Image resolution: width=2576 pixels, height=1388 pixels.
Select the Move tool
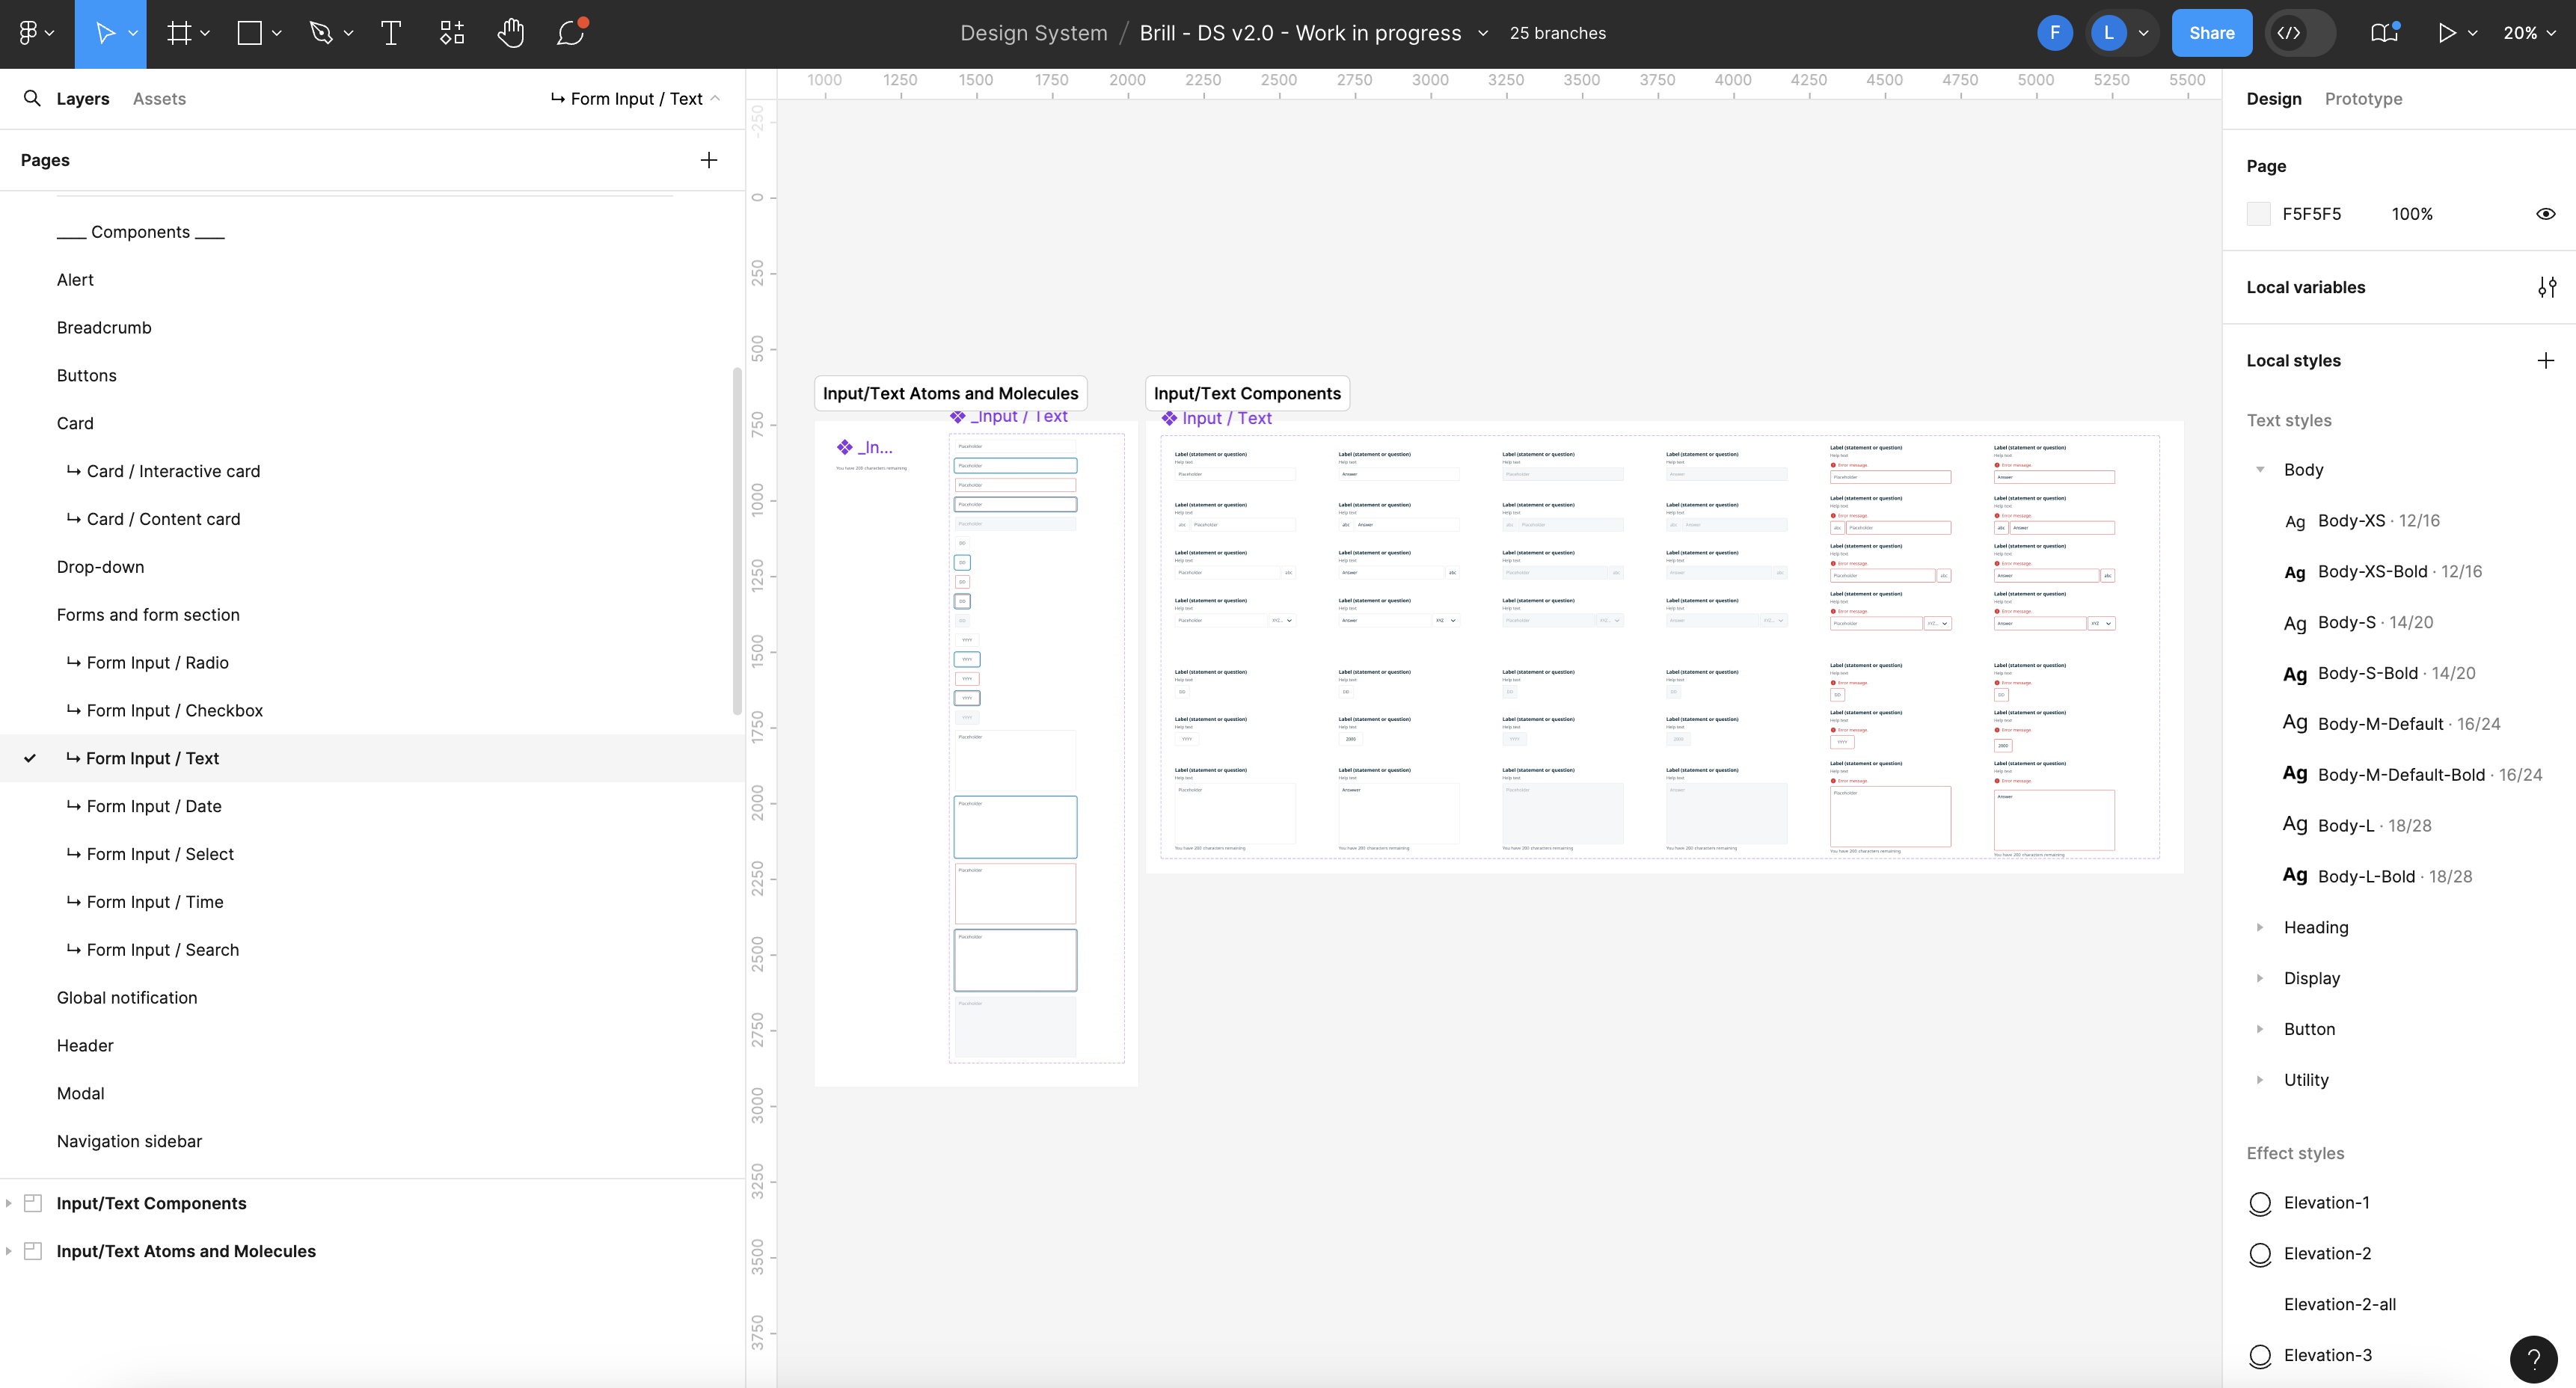pyautogui.click(x=104, y=32)
